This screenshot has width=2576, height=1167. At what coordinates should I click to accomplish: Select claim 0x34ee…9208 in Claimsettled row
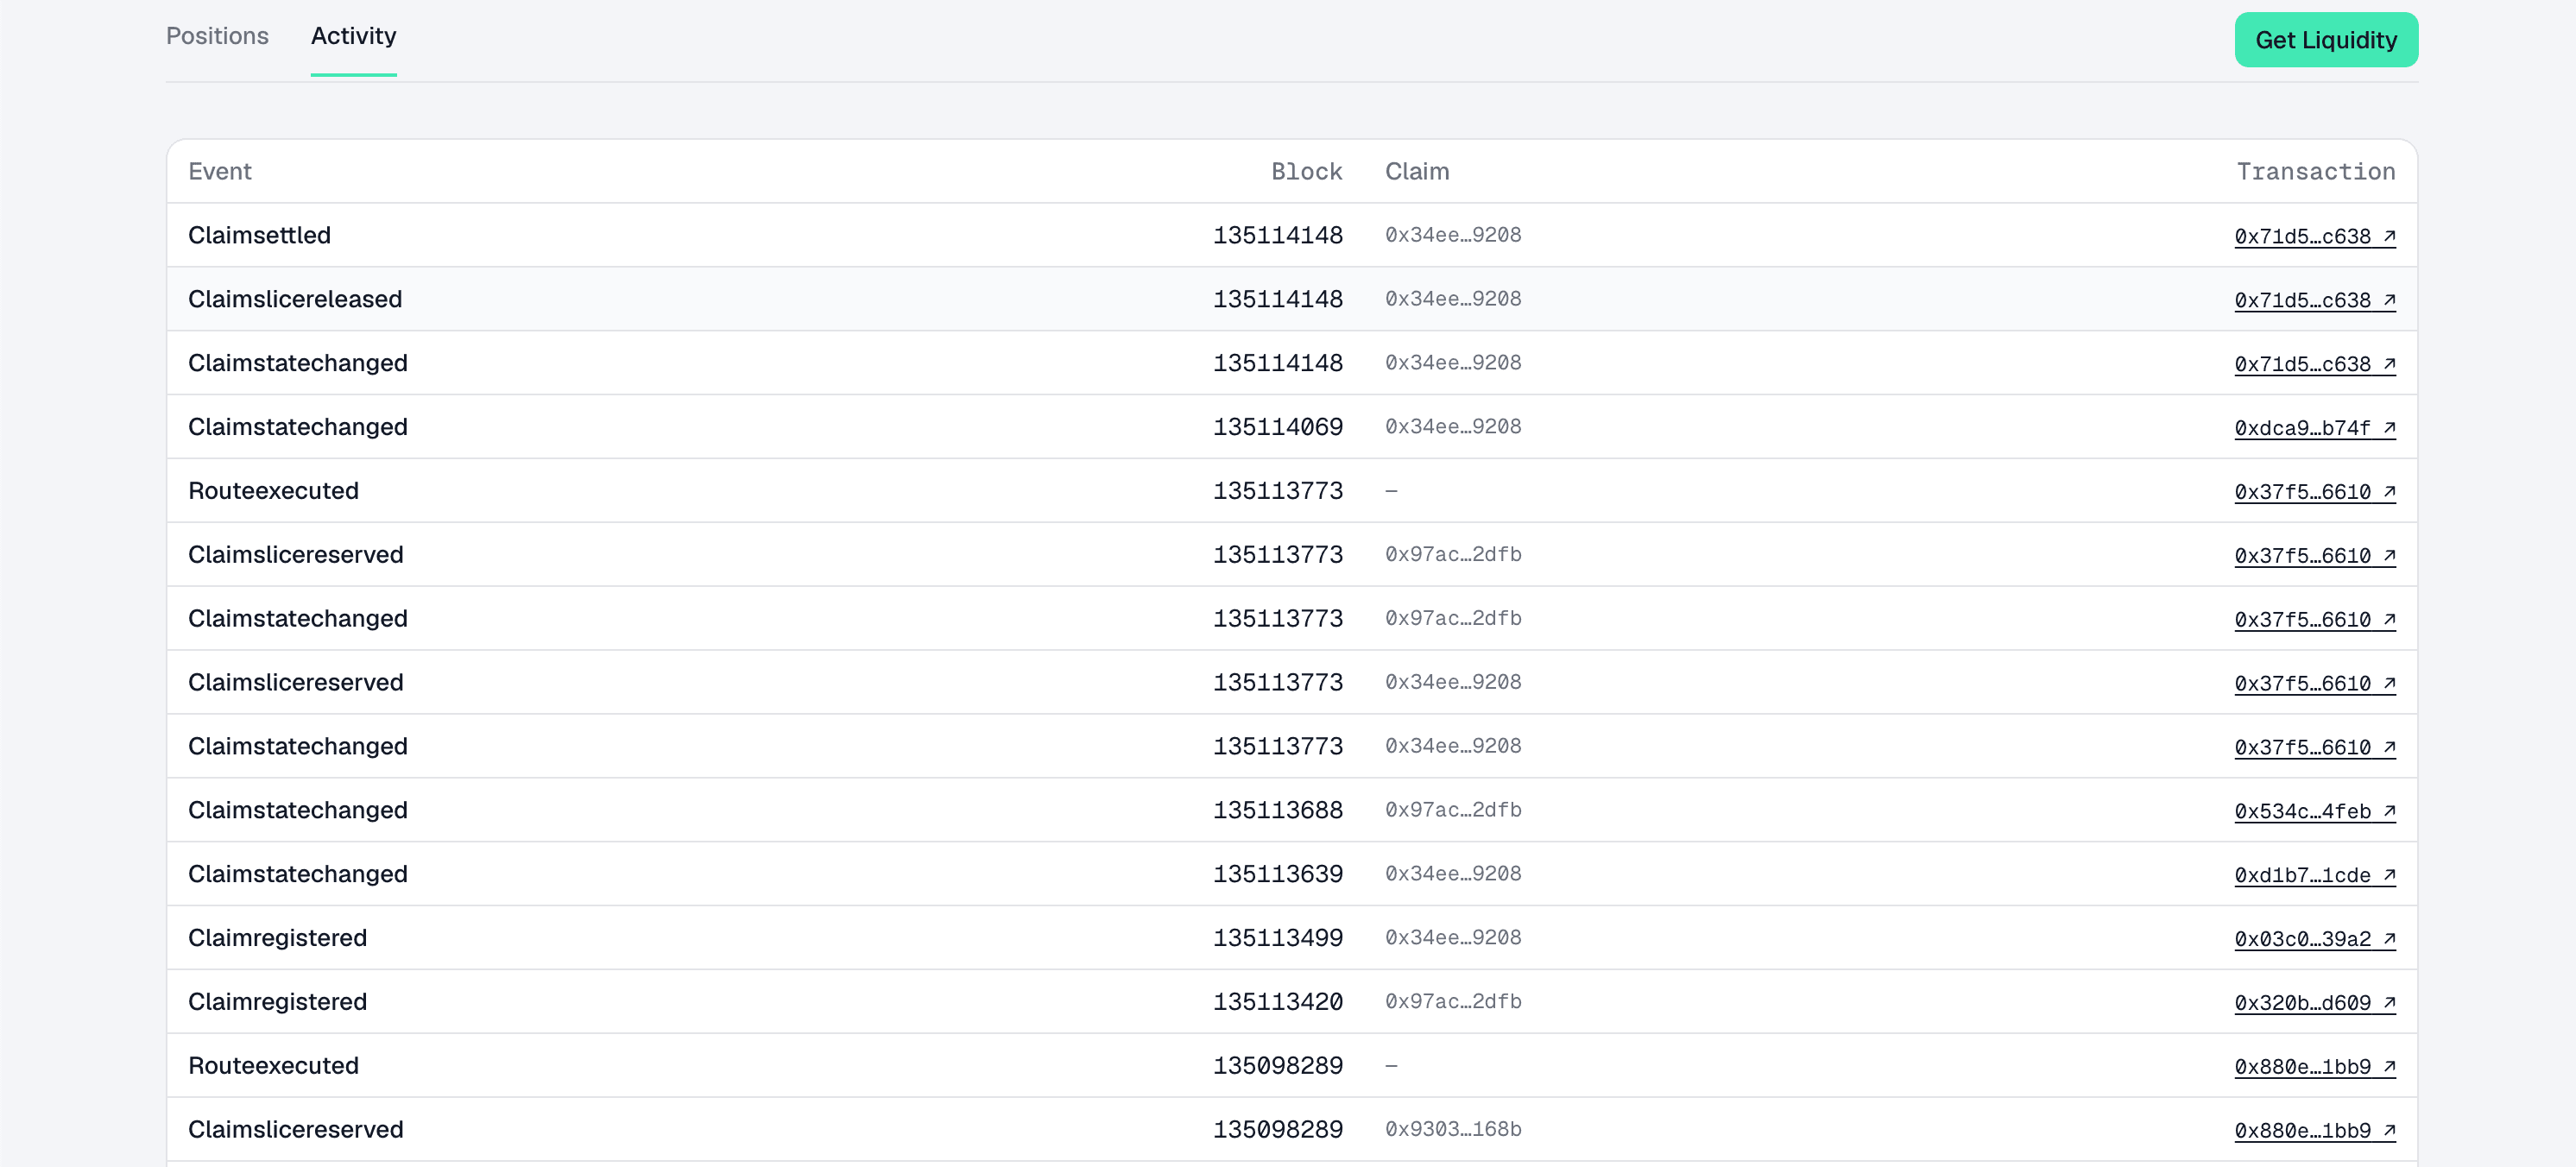point(1453,235)
